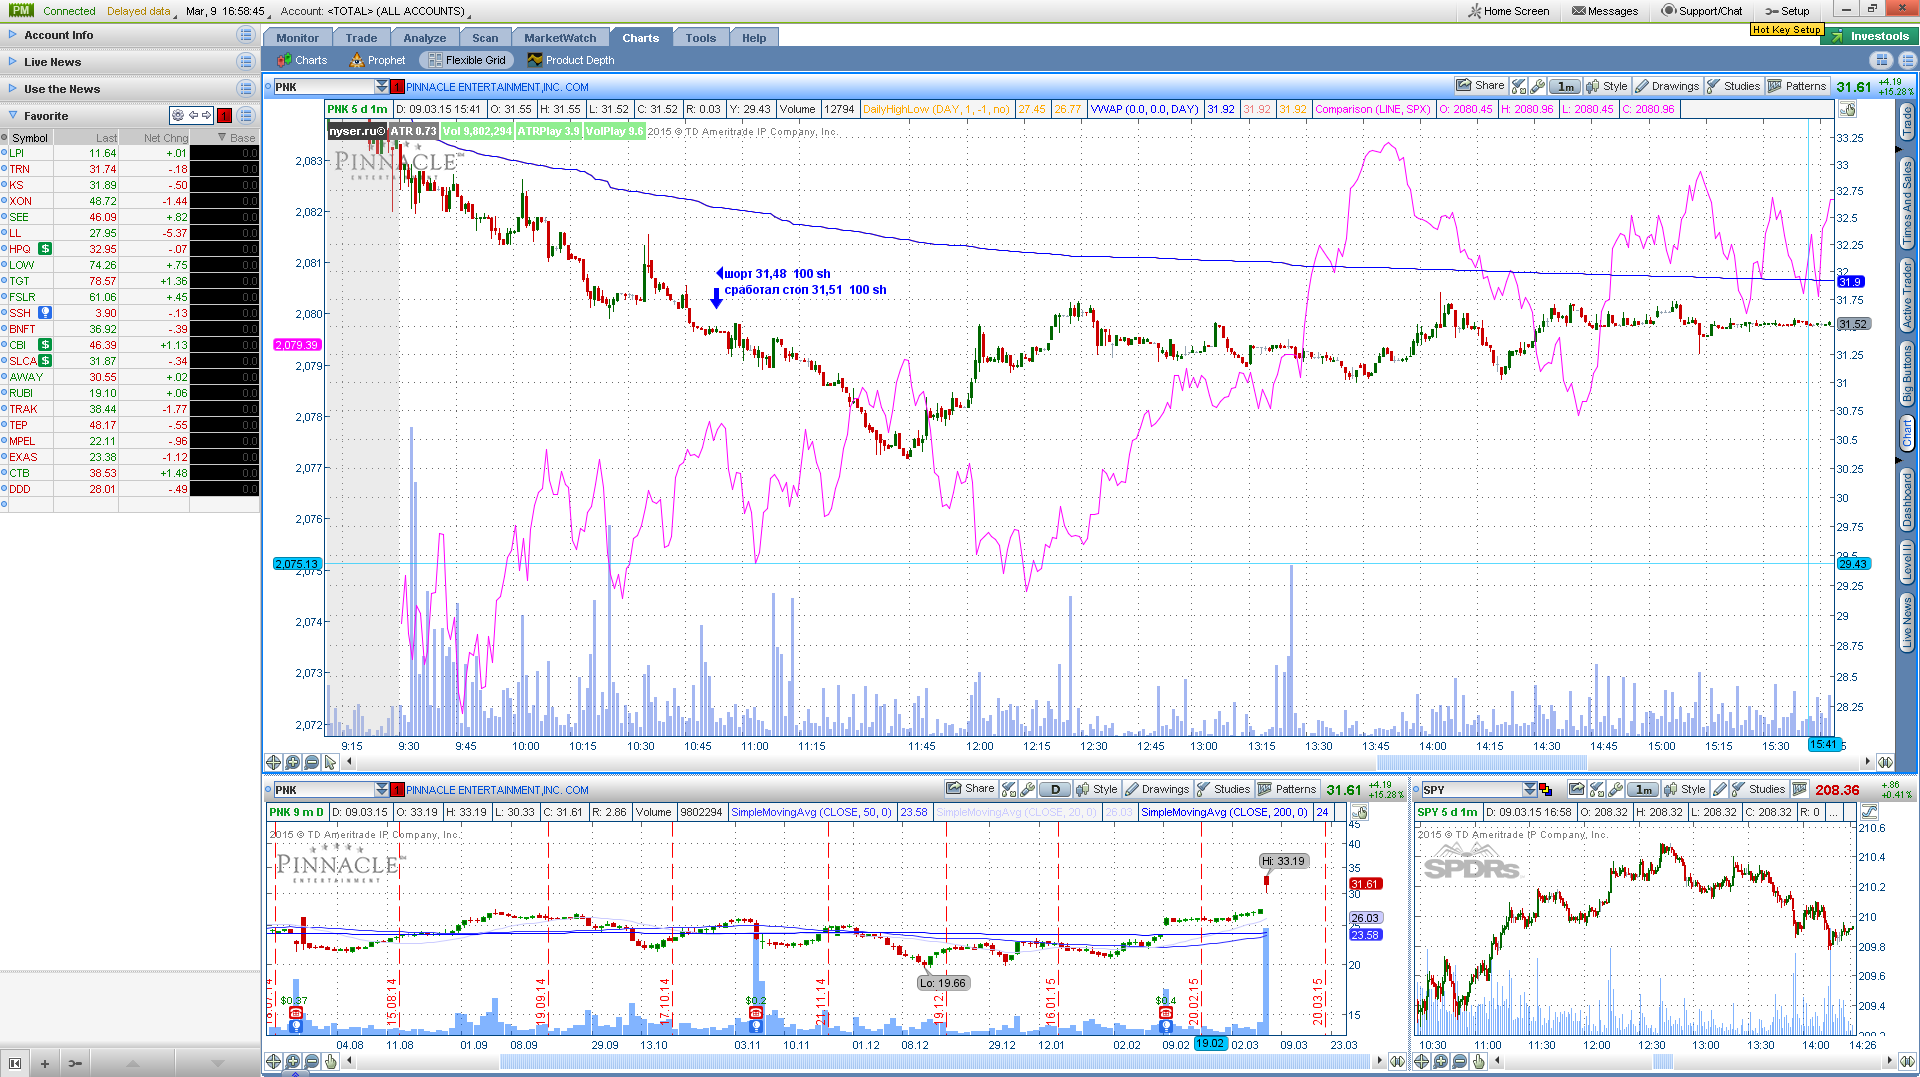The width and height of the screenshot is (1920, 1077).
Task: Open the Investools panel
Action: point(1871,36)
